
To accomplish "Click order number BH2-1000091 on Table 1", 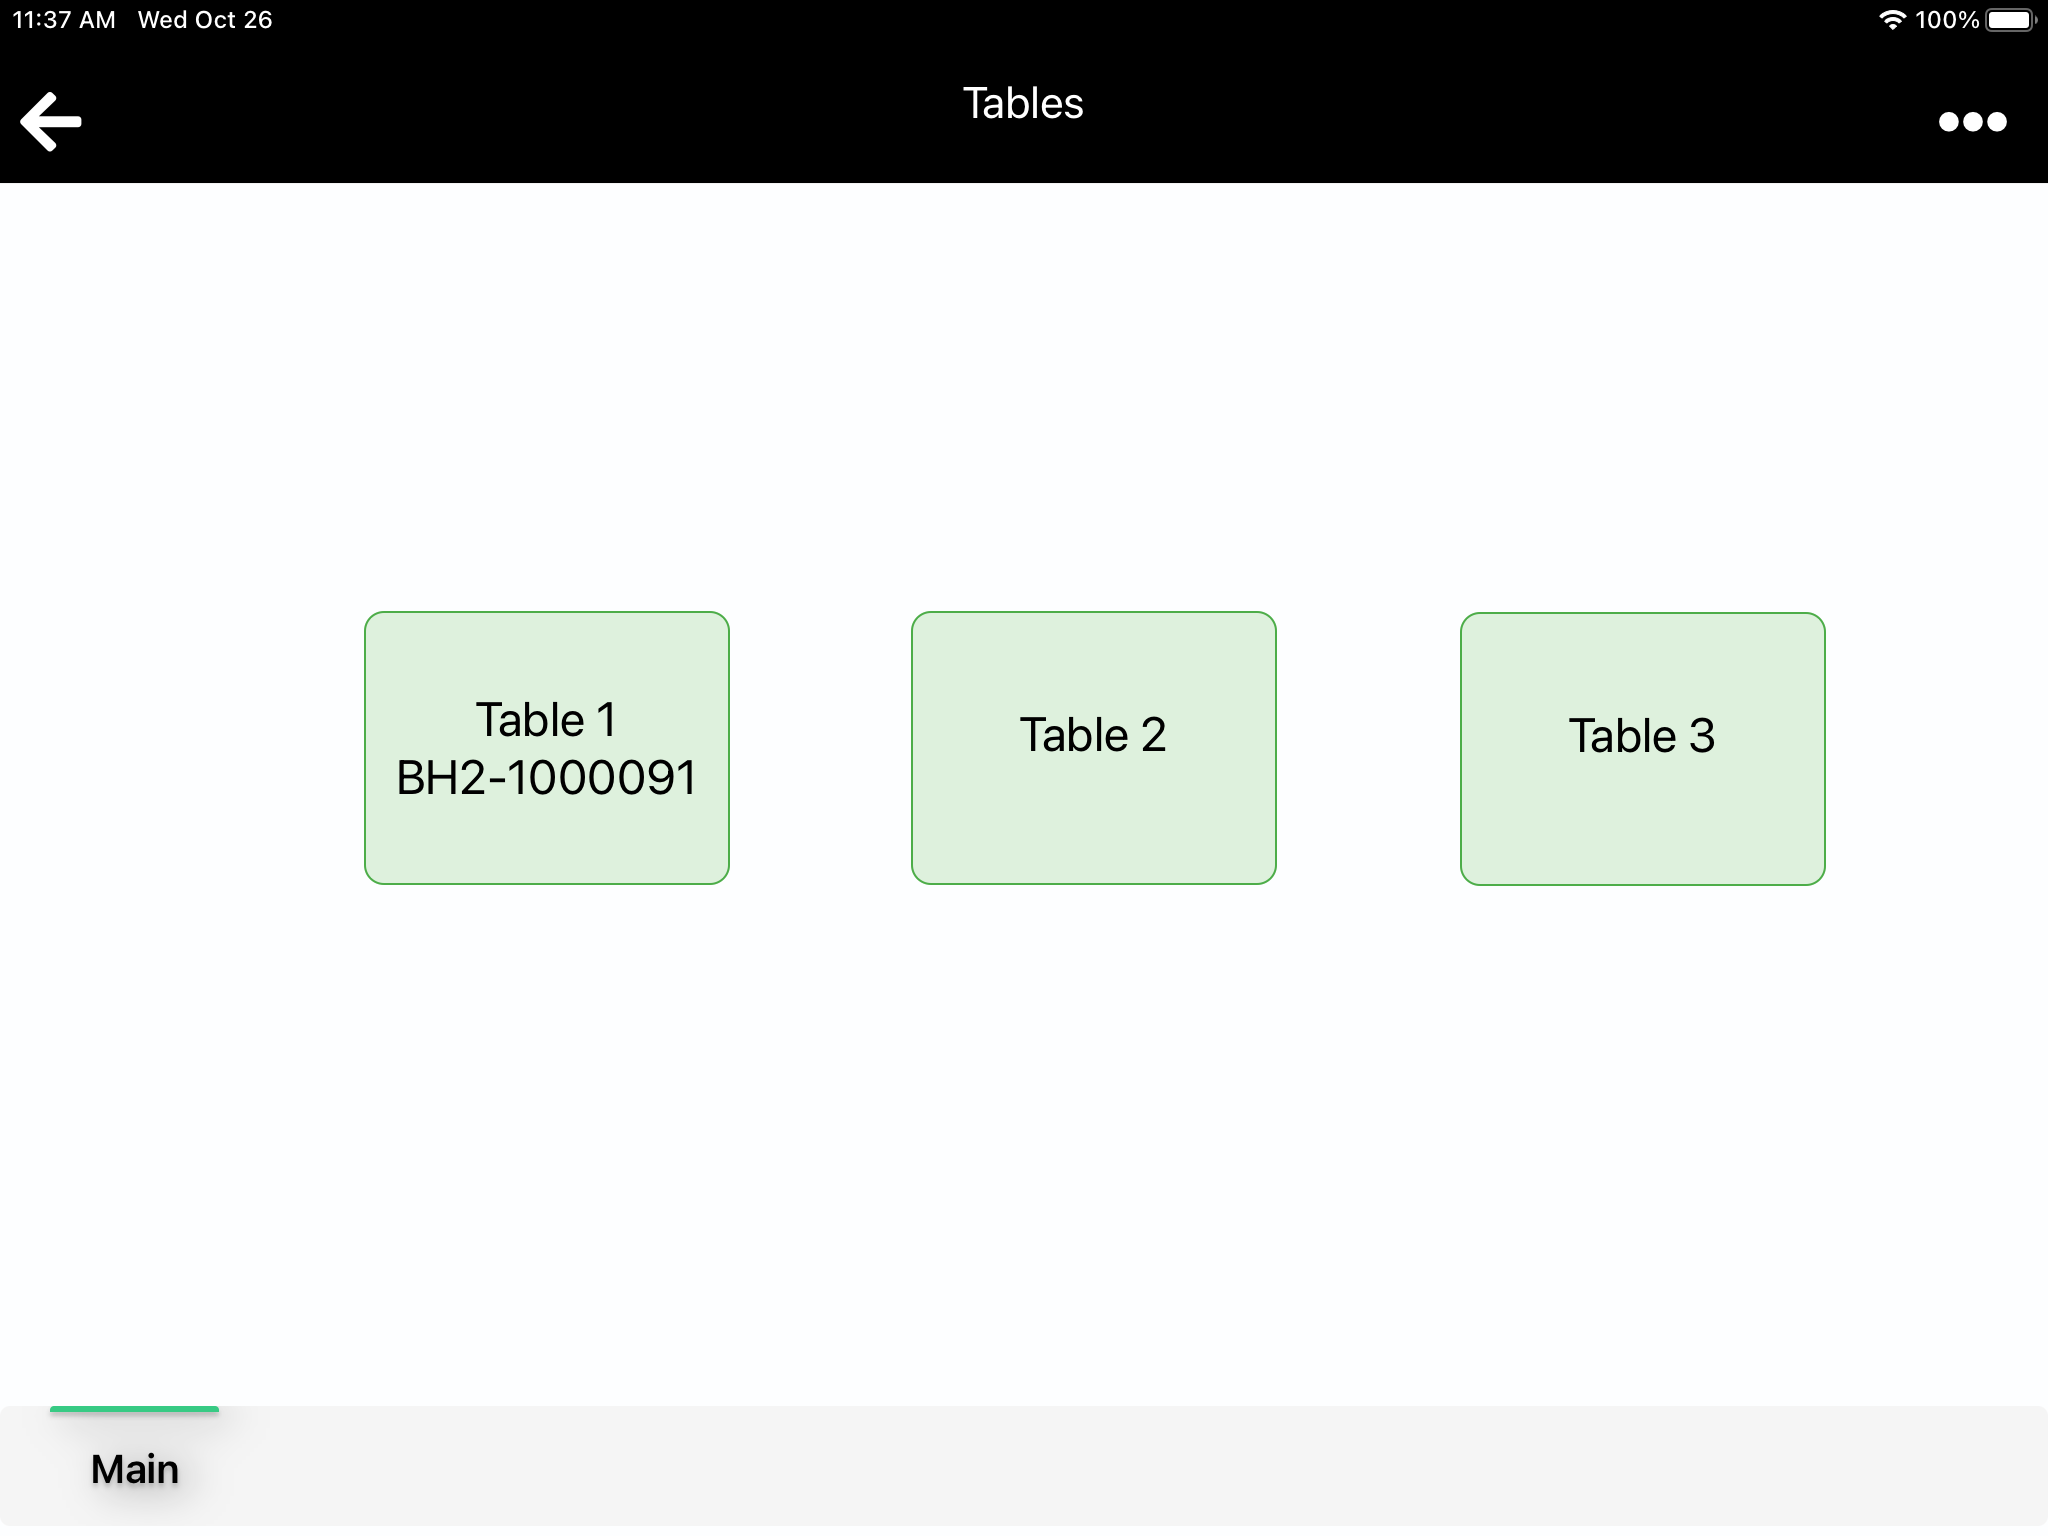I will pos(547,778).
